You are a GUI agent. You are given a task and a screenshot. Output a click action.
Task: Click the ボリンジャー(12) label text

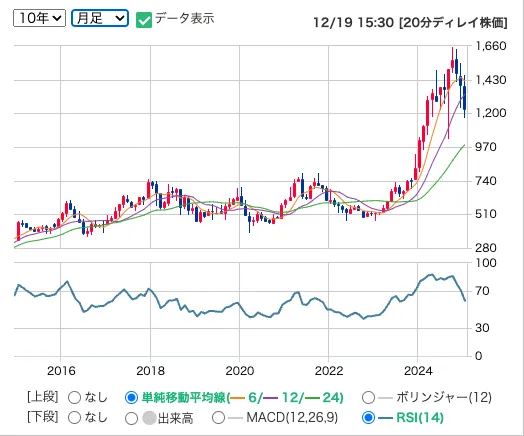pos(444,398)
